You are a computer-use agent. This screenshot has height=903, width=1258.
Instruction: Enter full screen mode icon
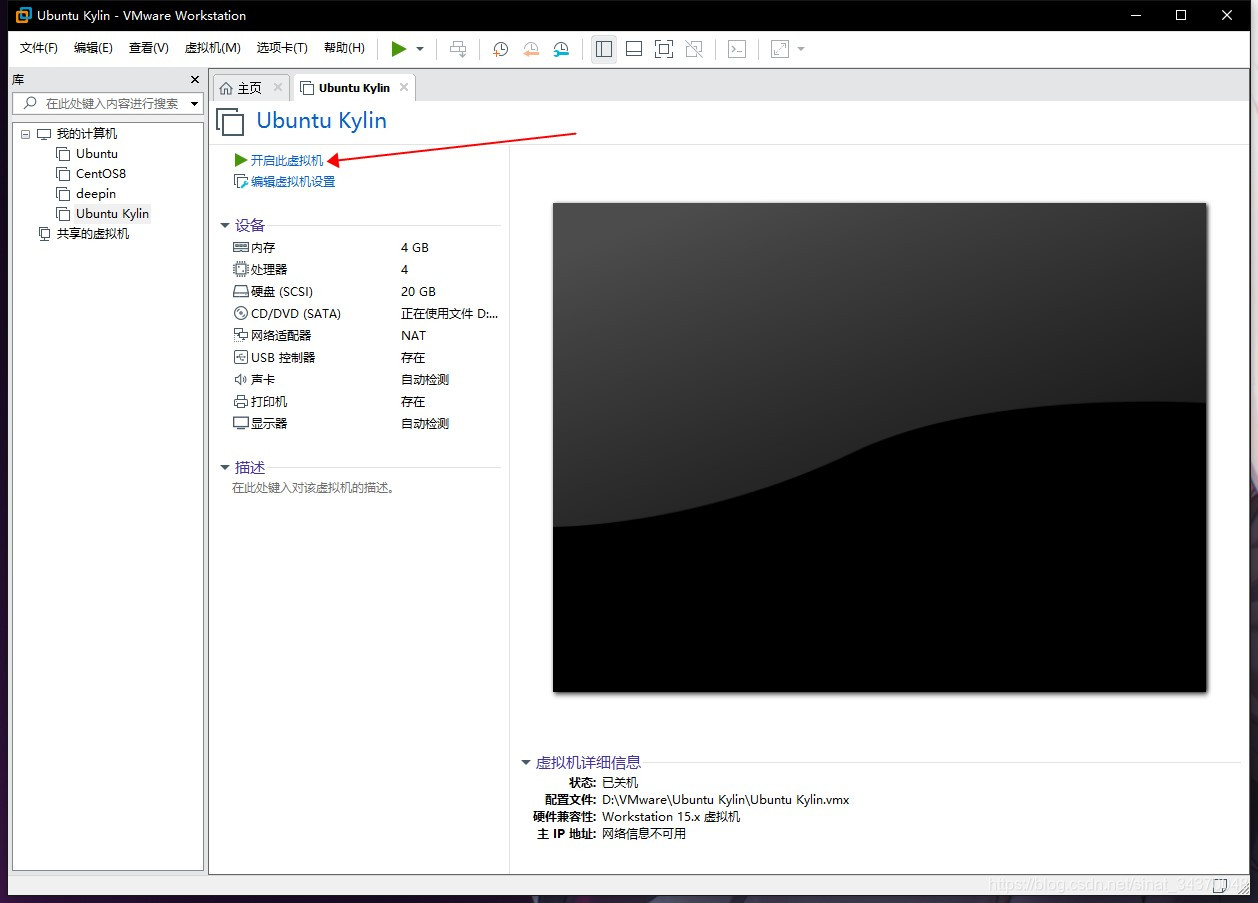(x=664, y=49)
